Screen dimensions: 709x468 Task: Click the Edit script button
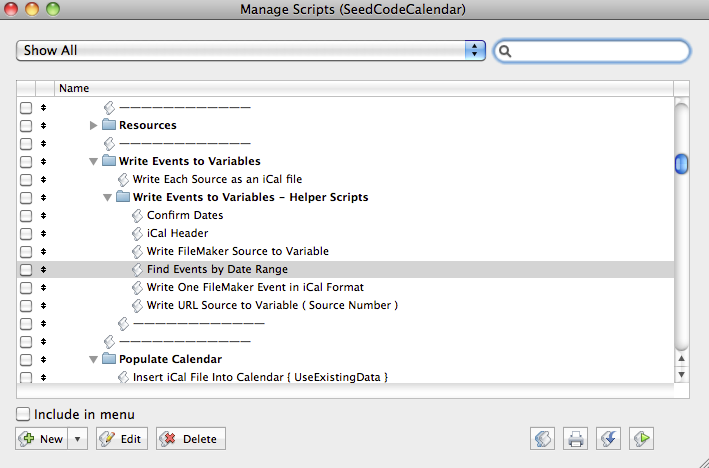pyautogui.click(x=122, y=439)
